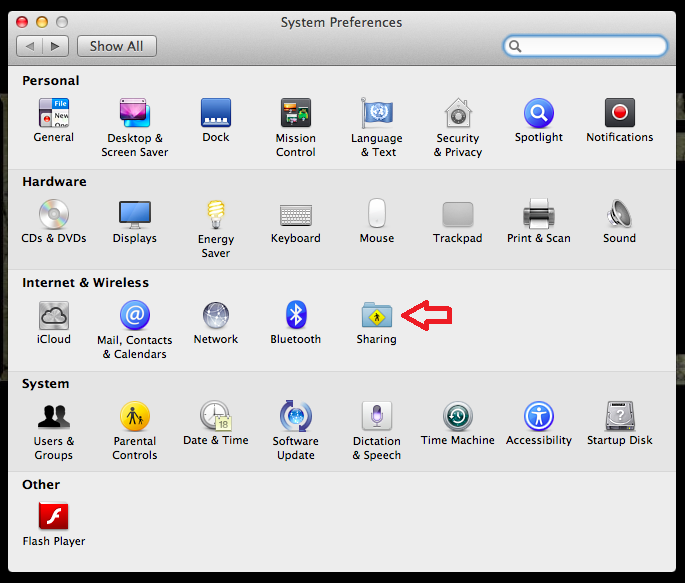
Task: Click the Show All button
Action: 117,46
